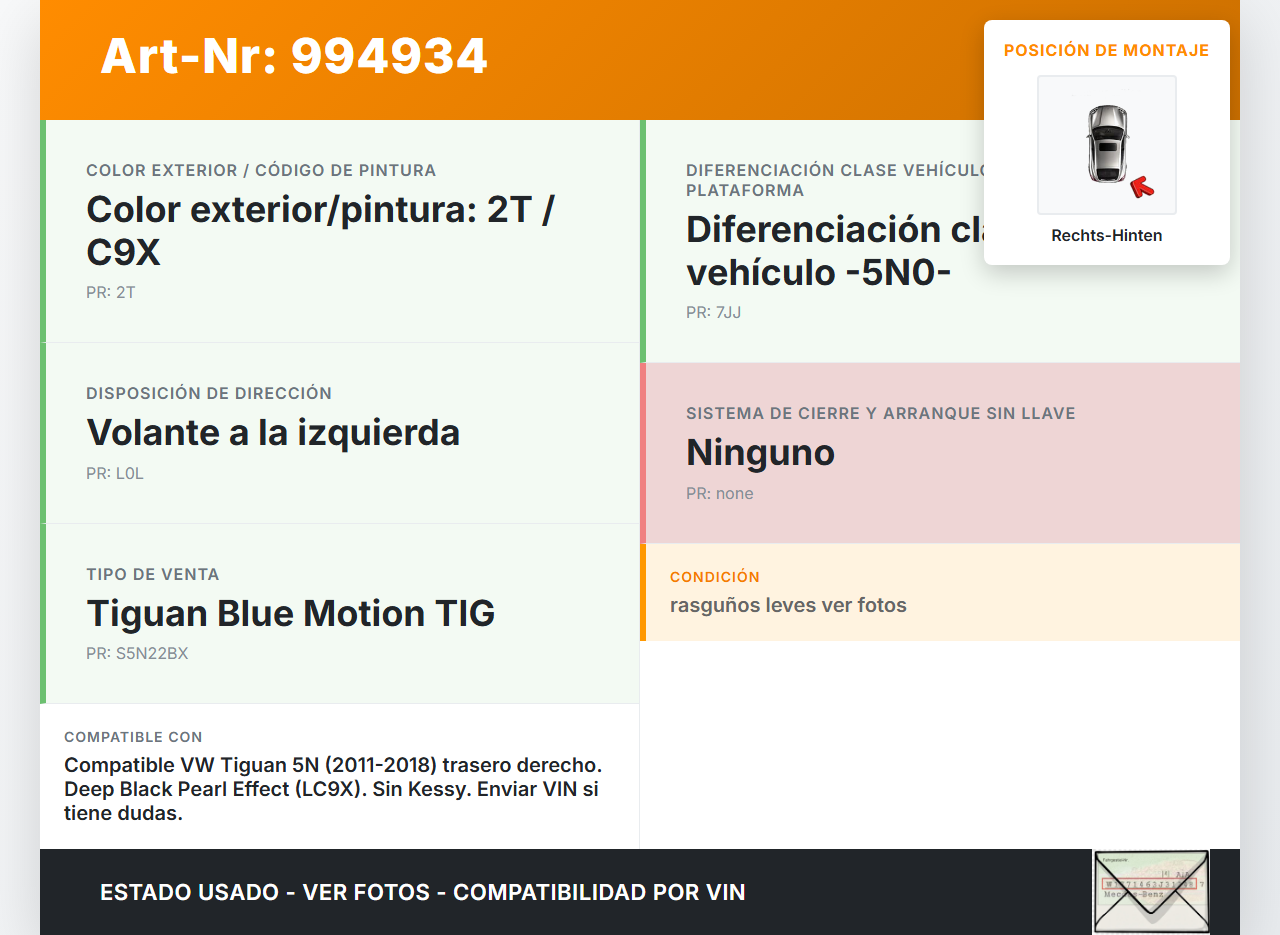Screen dimensions: 1280x935
Task: Click the COLOR EXTERIOR / CÓDIGO DE PINTURA label
Action: coord(261,170)
